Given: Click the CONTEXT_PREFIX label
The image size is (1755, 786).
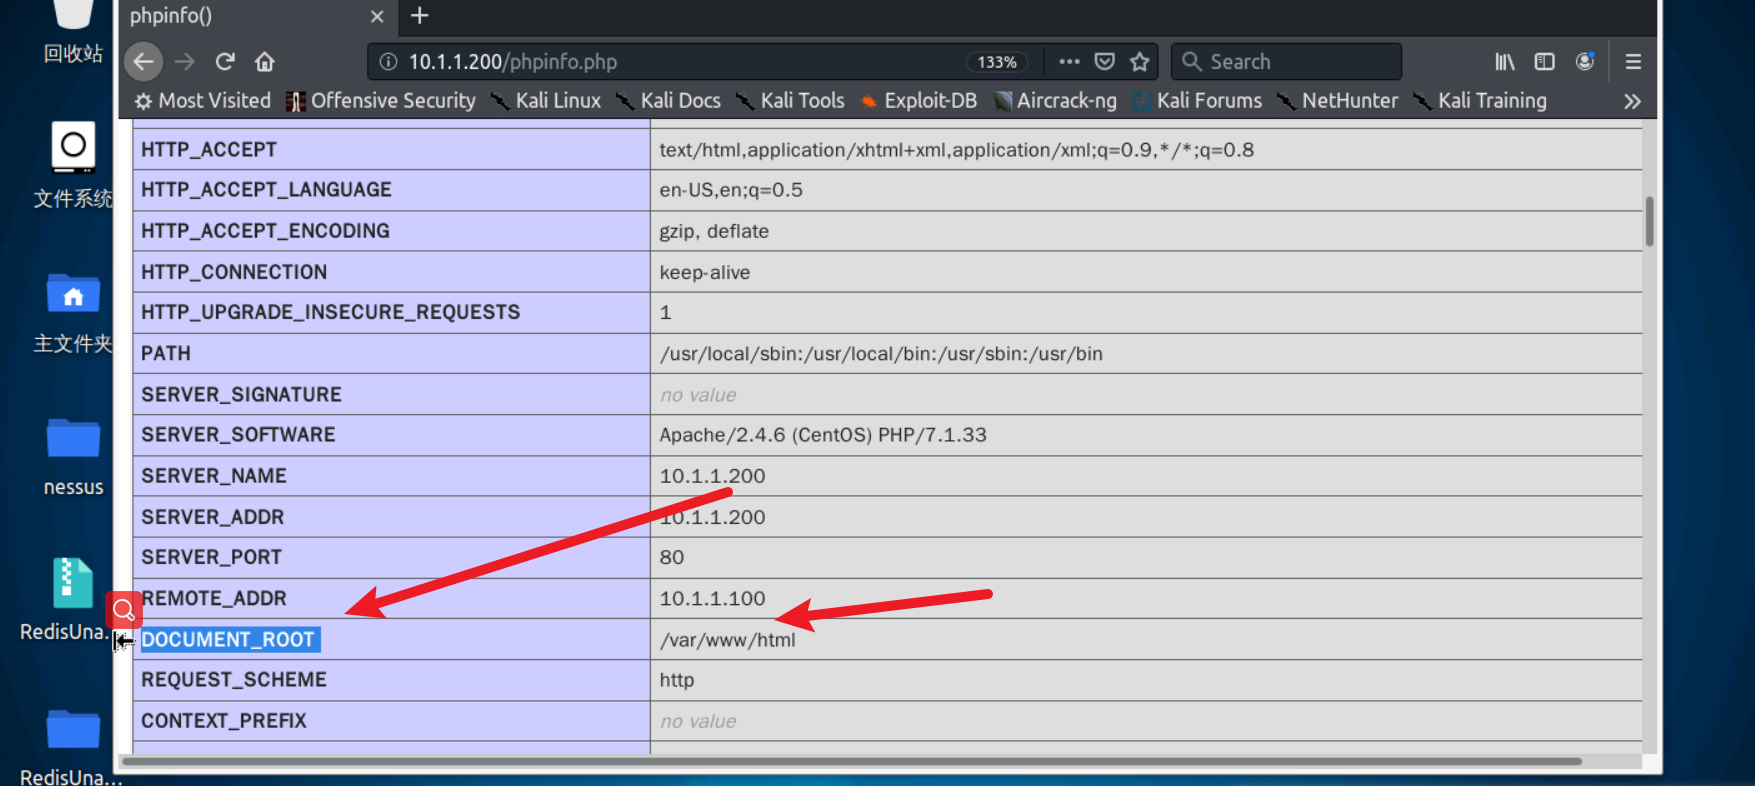Looking at the screenshot, I should [x=224, y=721].
